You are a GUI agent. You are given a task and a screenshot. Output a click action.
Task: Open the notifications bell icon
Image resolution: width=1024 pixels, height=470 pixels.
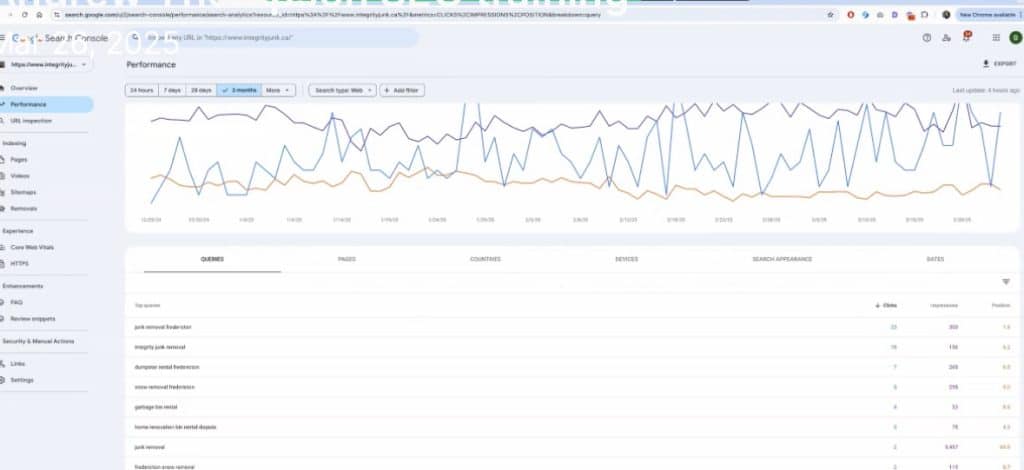(x=967, y=38)
